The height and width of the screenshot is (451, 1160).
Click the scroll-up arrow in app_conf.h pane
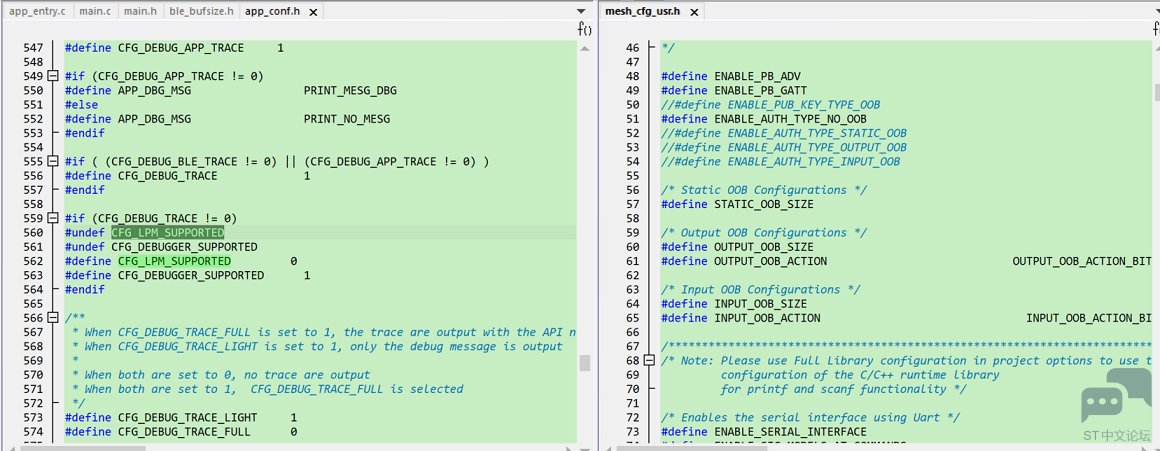[584, 48]
